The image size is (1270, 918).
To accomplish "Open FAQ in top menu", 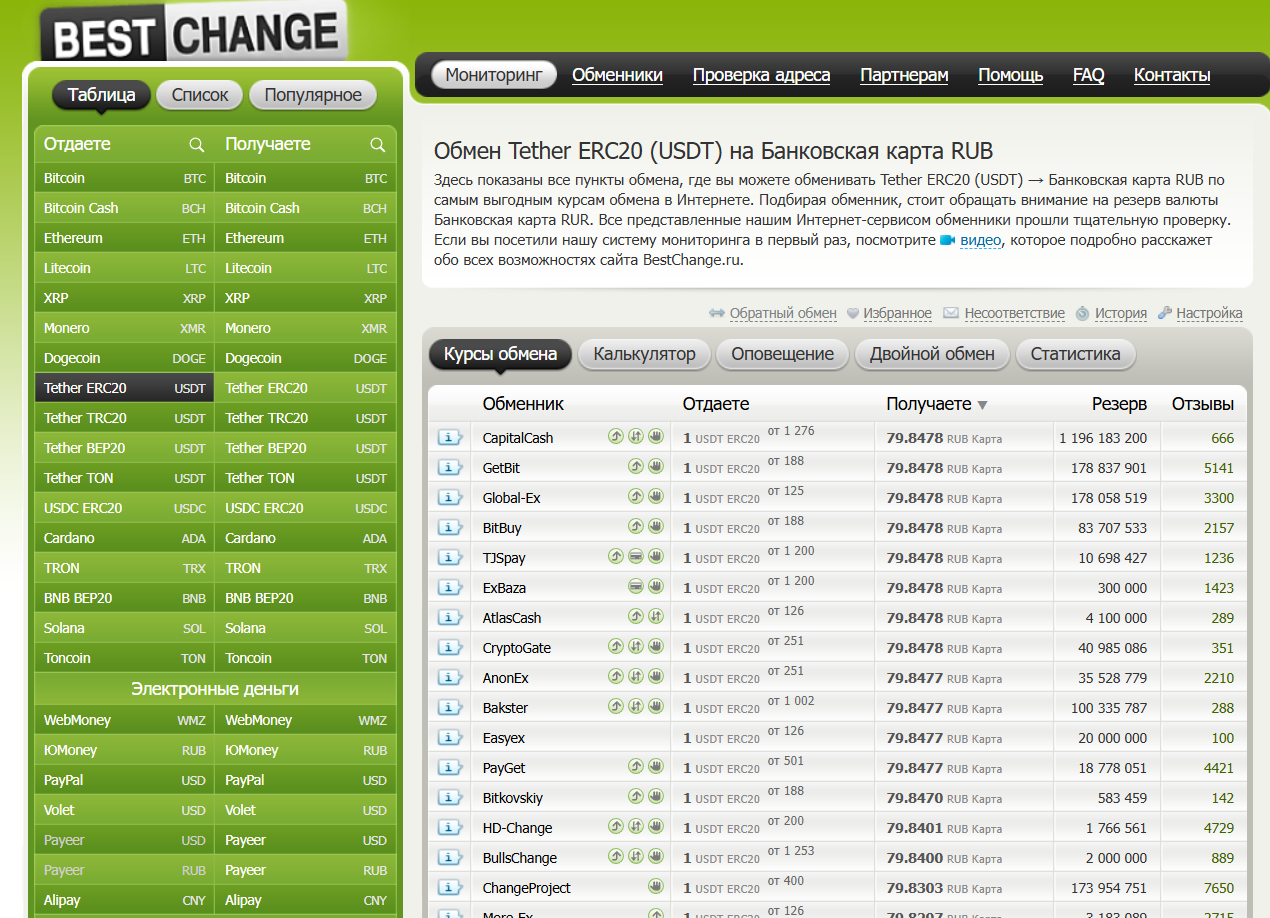I will point(1088,75).
